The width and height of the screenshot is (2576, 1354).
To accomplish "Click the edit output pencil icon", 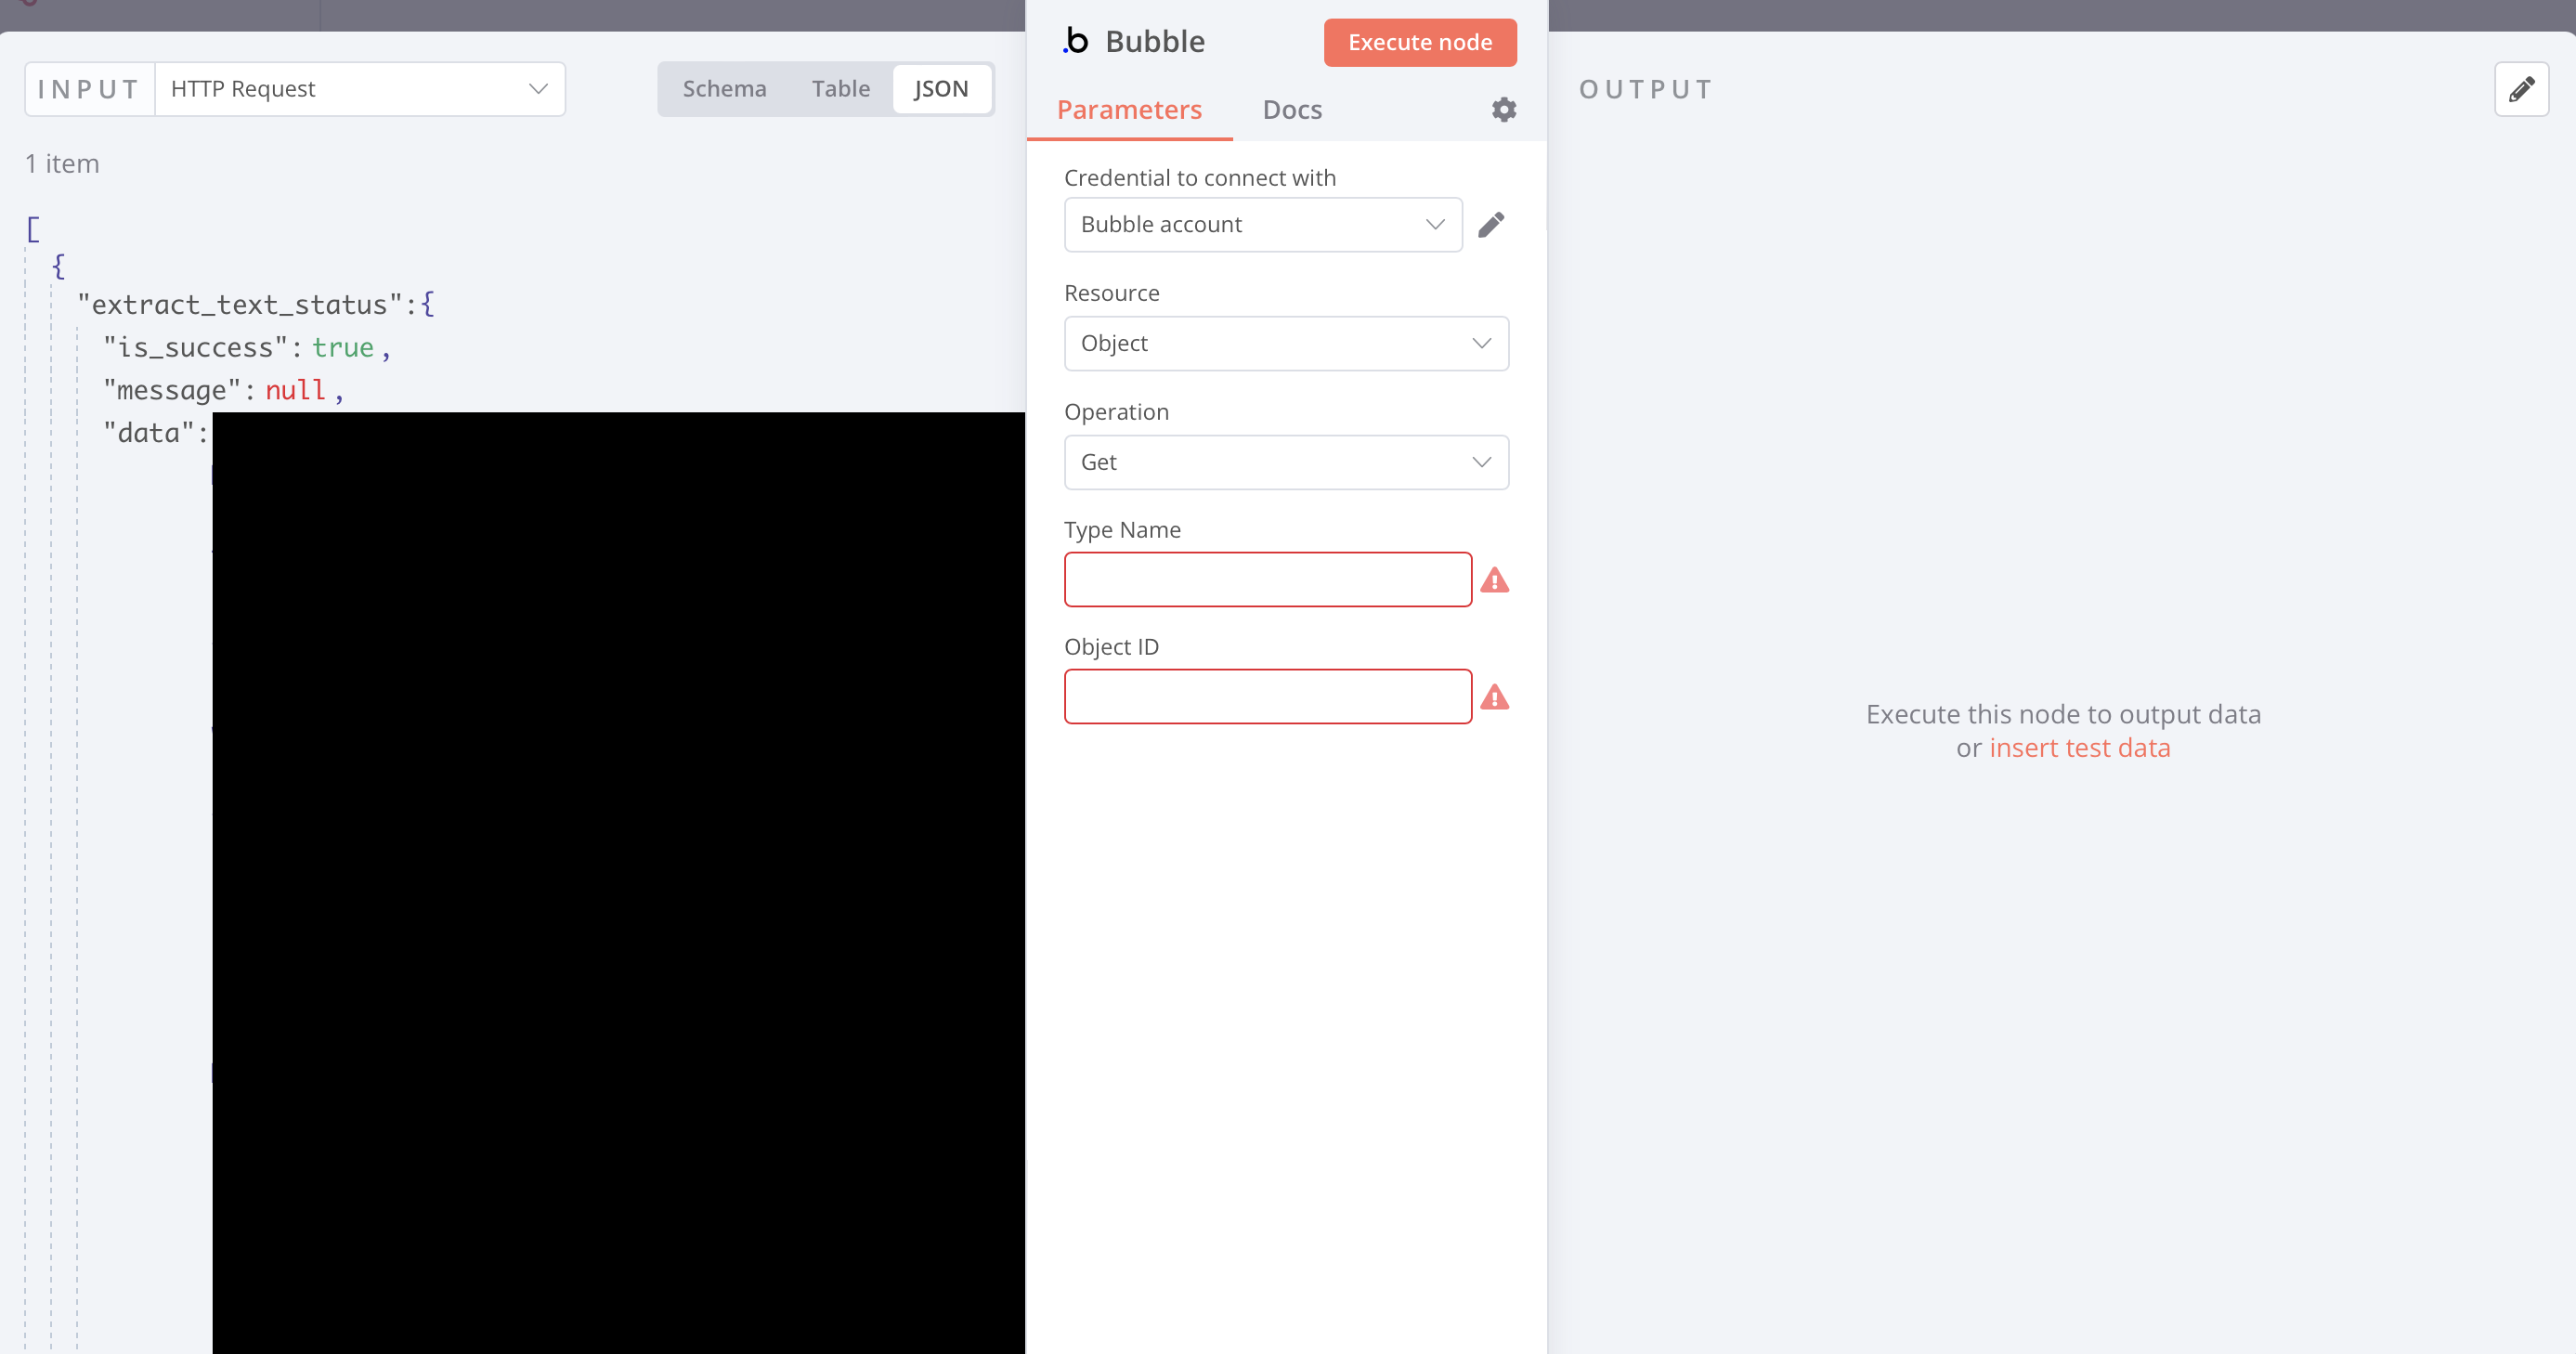I will 2520,89.
